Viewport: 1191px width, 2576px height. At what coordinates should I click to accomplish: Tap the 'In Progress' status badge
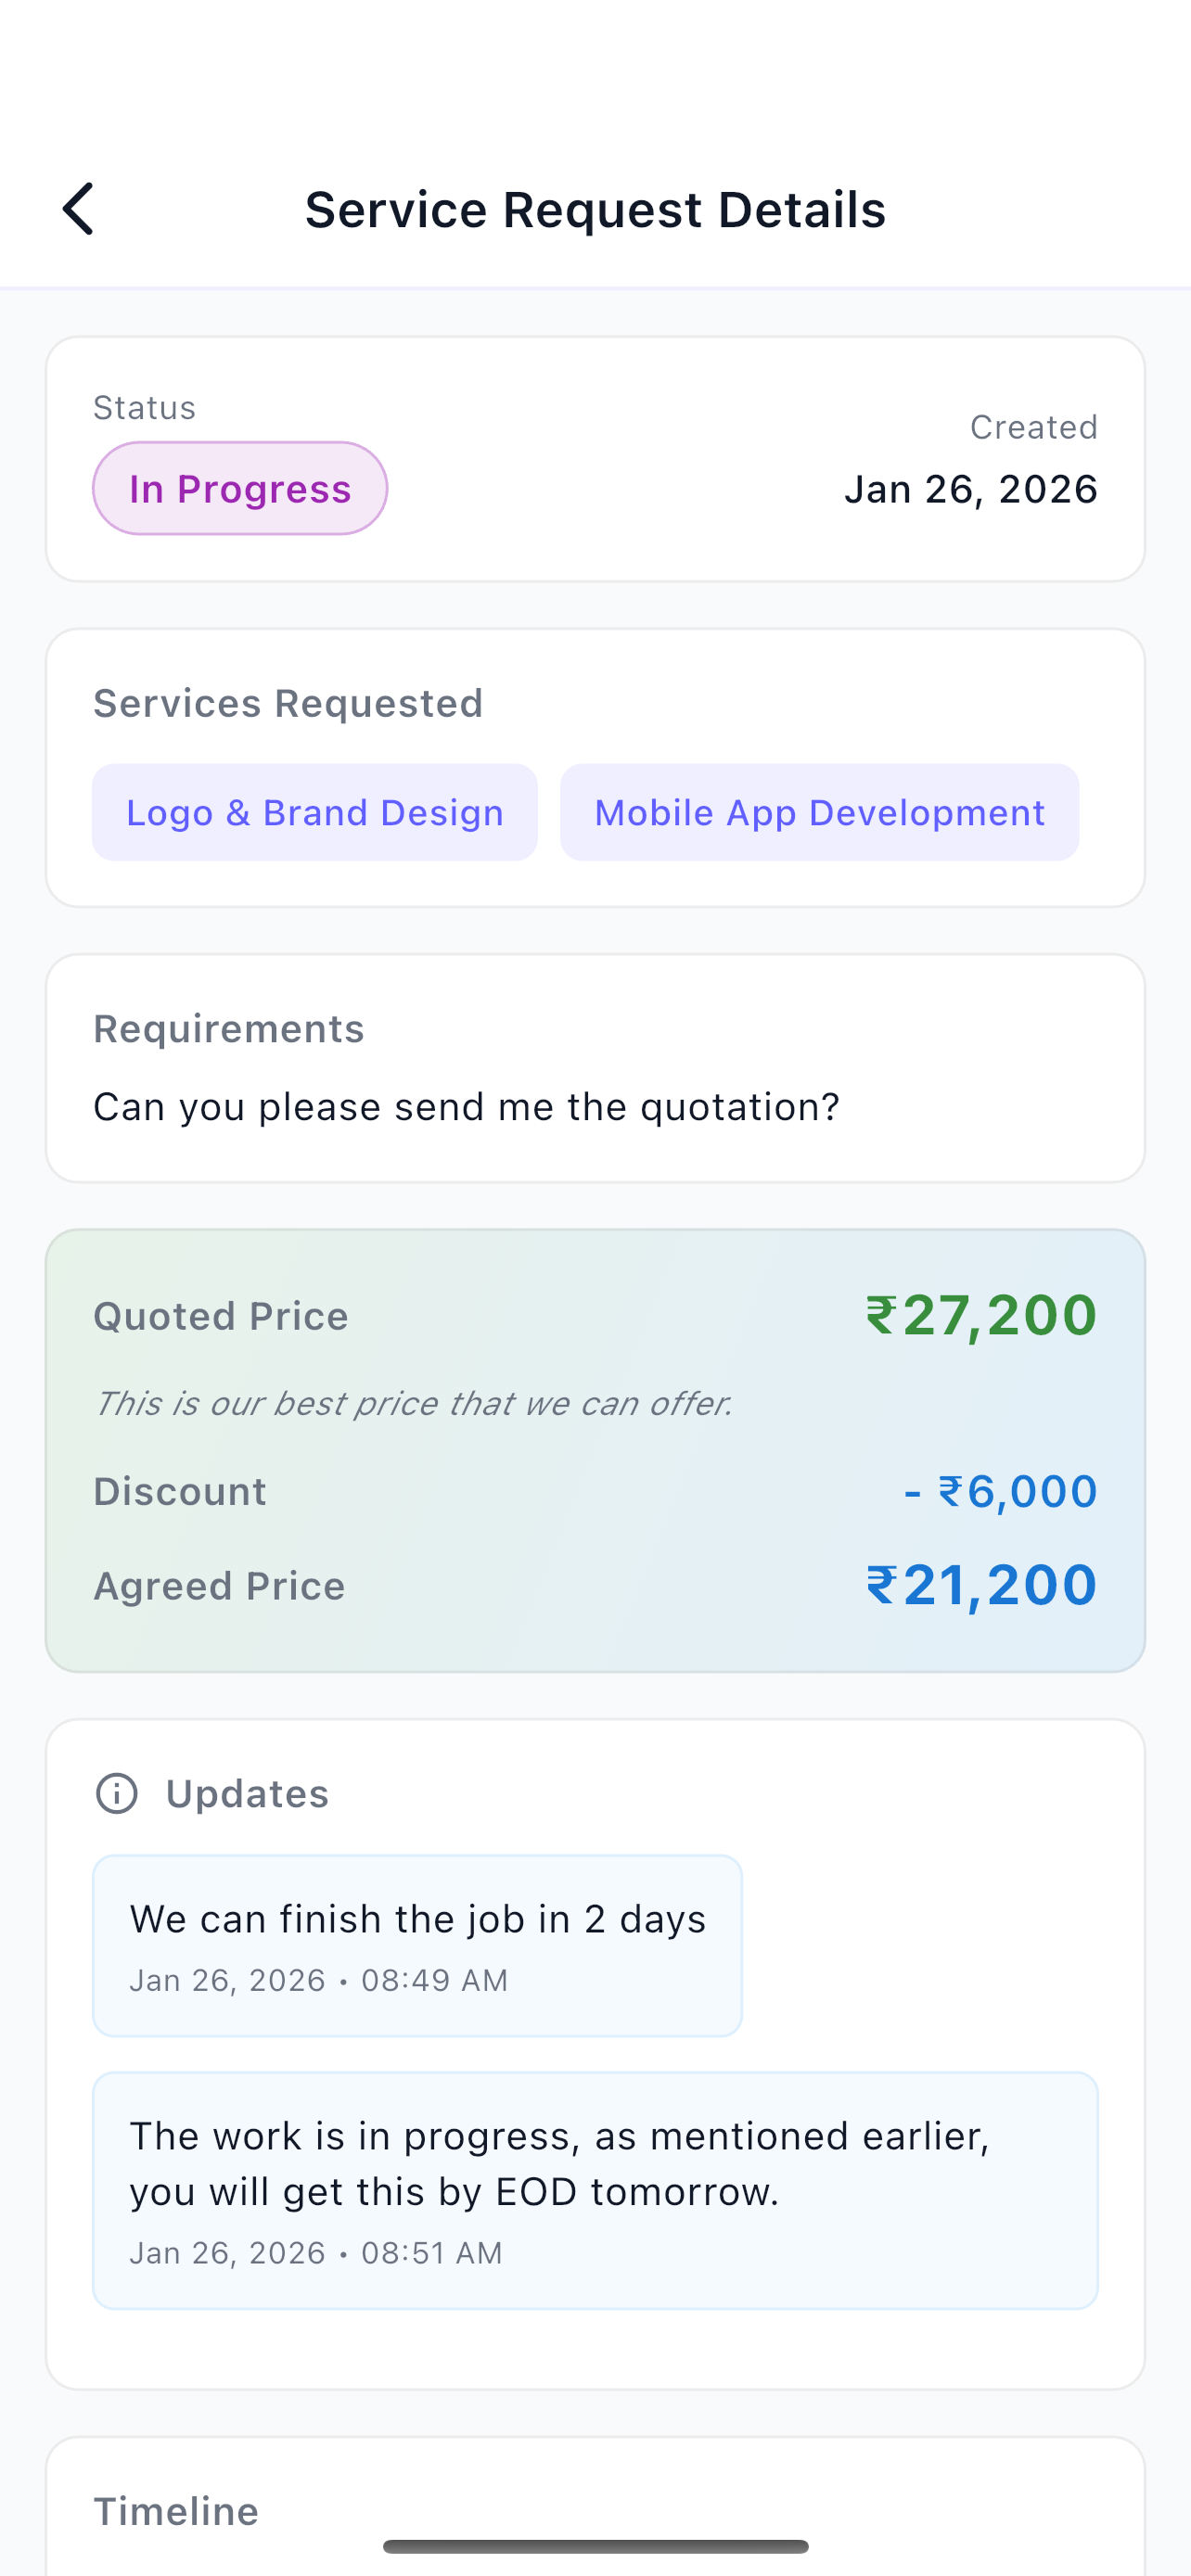(x=239, y=488)
